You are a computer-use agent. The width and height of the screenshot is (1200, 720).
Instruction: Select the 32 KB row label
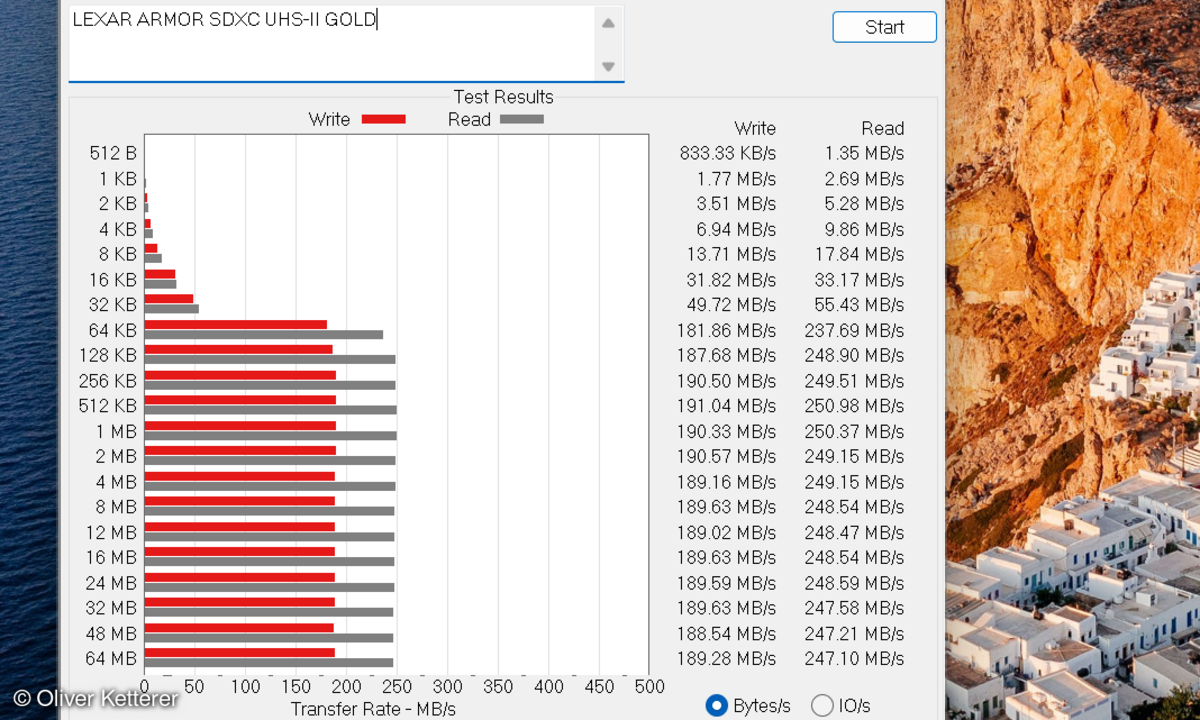click(x=113, y=305)
